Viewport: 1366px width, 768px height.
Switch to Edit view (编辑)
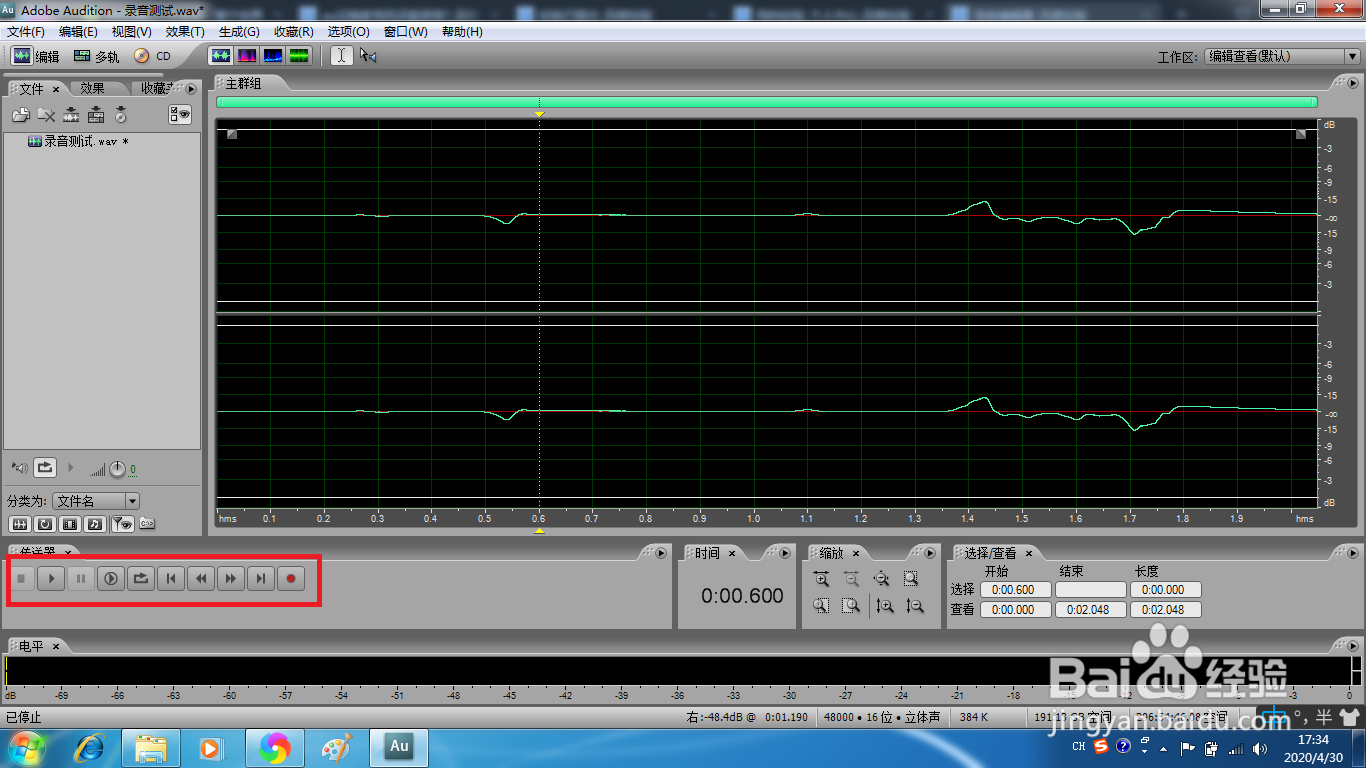pyautogui.click(x=36, y=56)
